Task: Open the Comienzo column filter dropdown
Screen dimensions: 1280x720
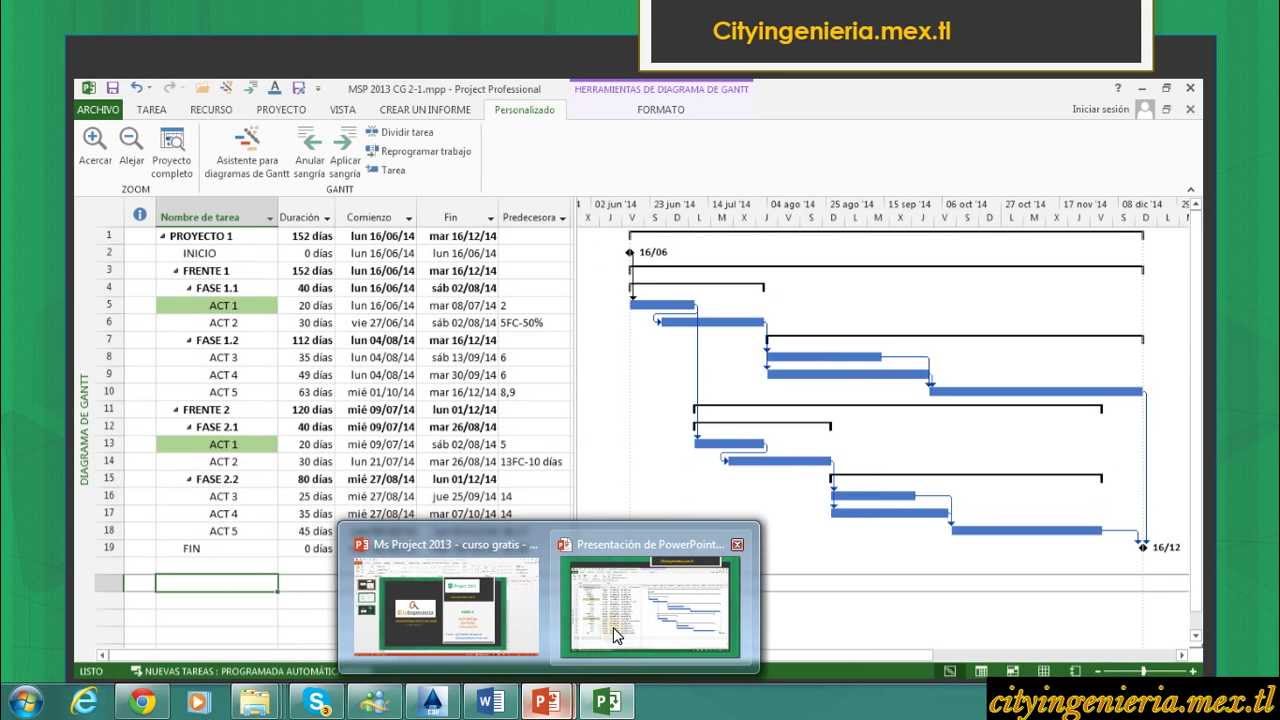Action: click(408, 218)
